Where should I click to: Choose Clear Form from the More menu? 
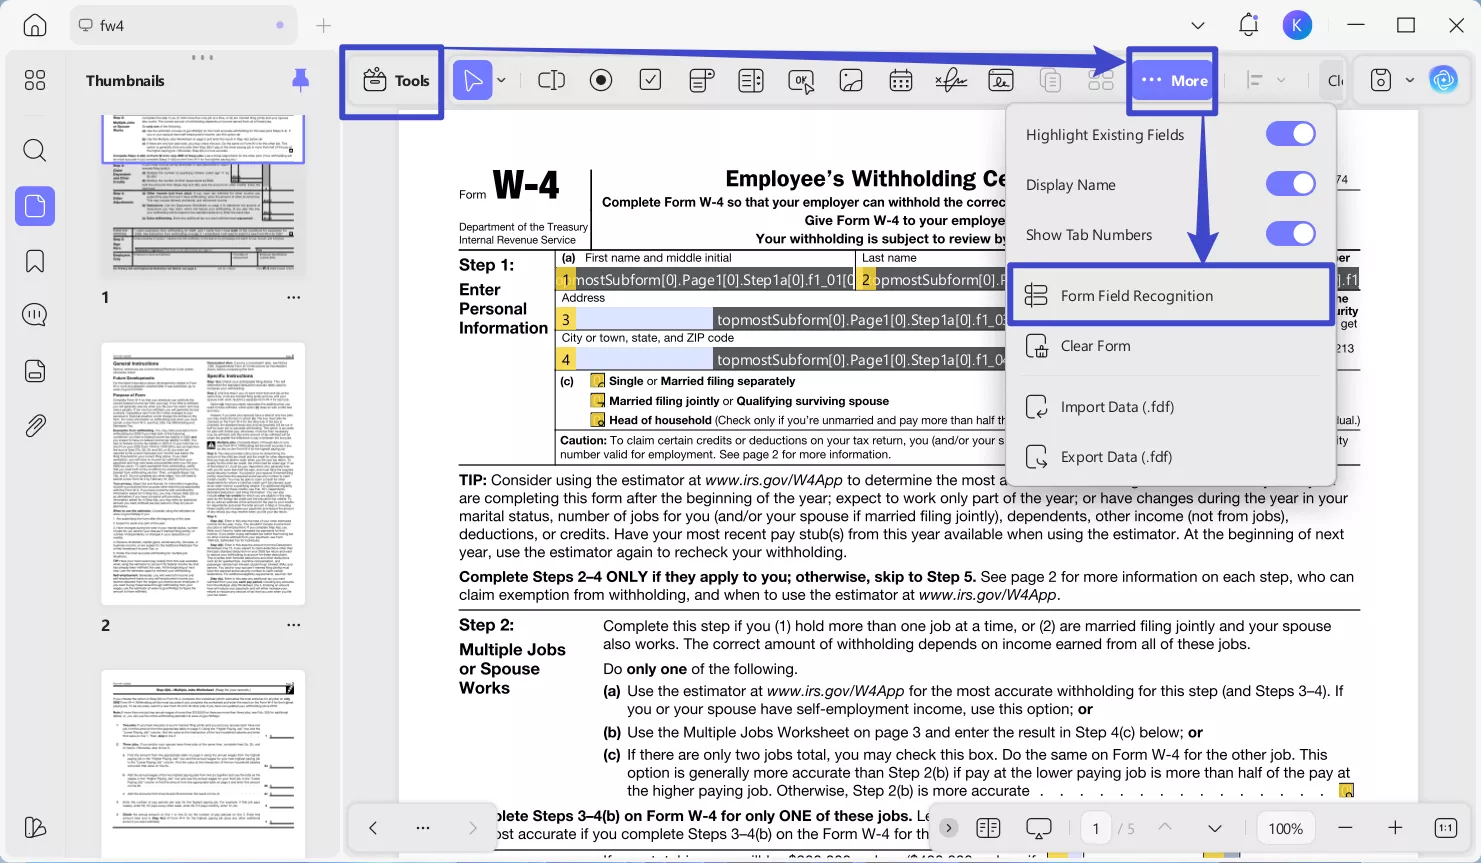click(1095, 345)
